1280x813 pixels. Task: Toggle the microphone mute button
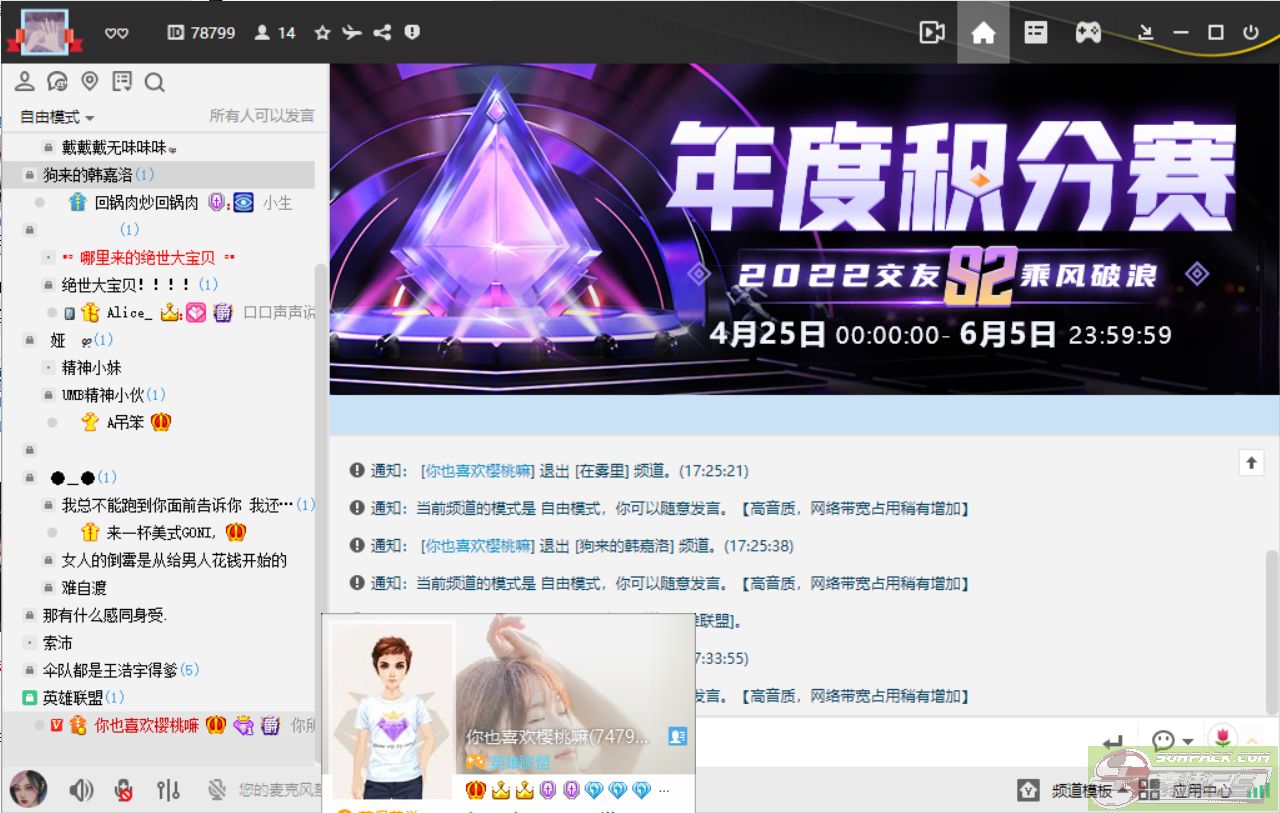pos(124,791)
